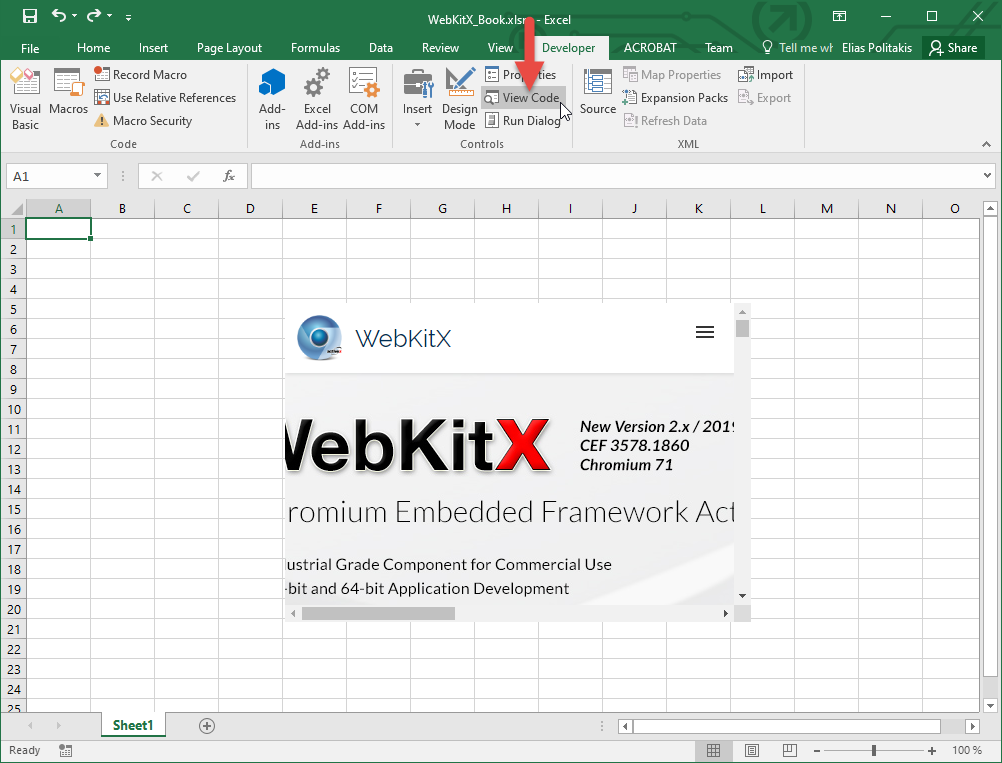The height and width of the screenshot is (763, 1002).
Task: Click the zoom slider handle
Action: [x=874, y=750]
